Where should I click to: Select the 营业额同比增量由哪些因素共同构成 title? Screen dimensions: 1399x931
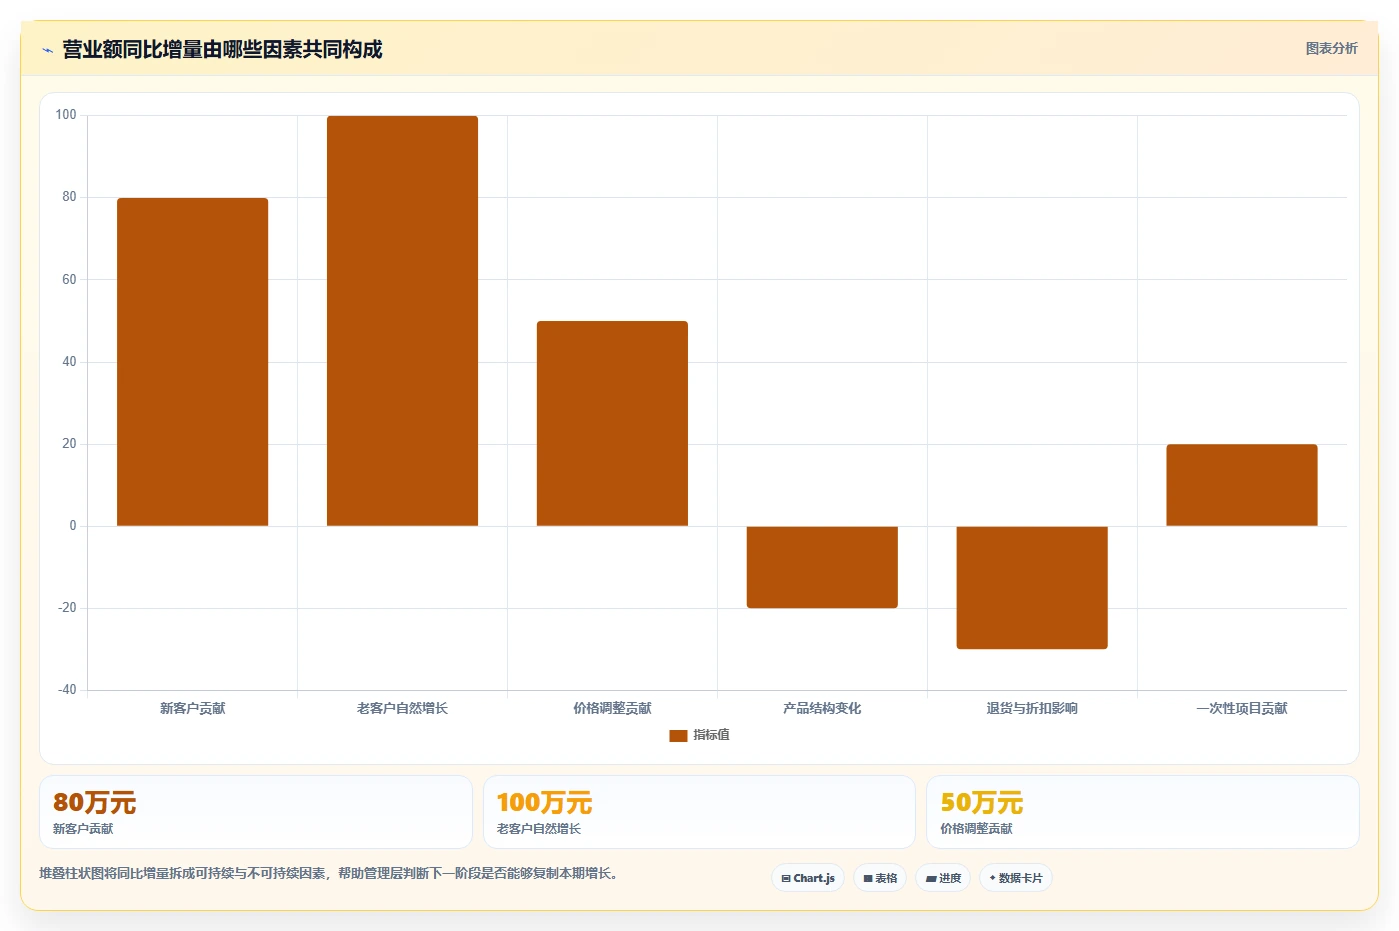[222, 50]
